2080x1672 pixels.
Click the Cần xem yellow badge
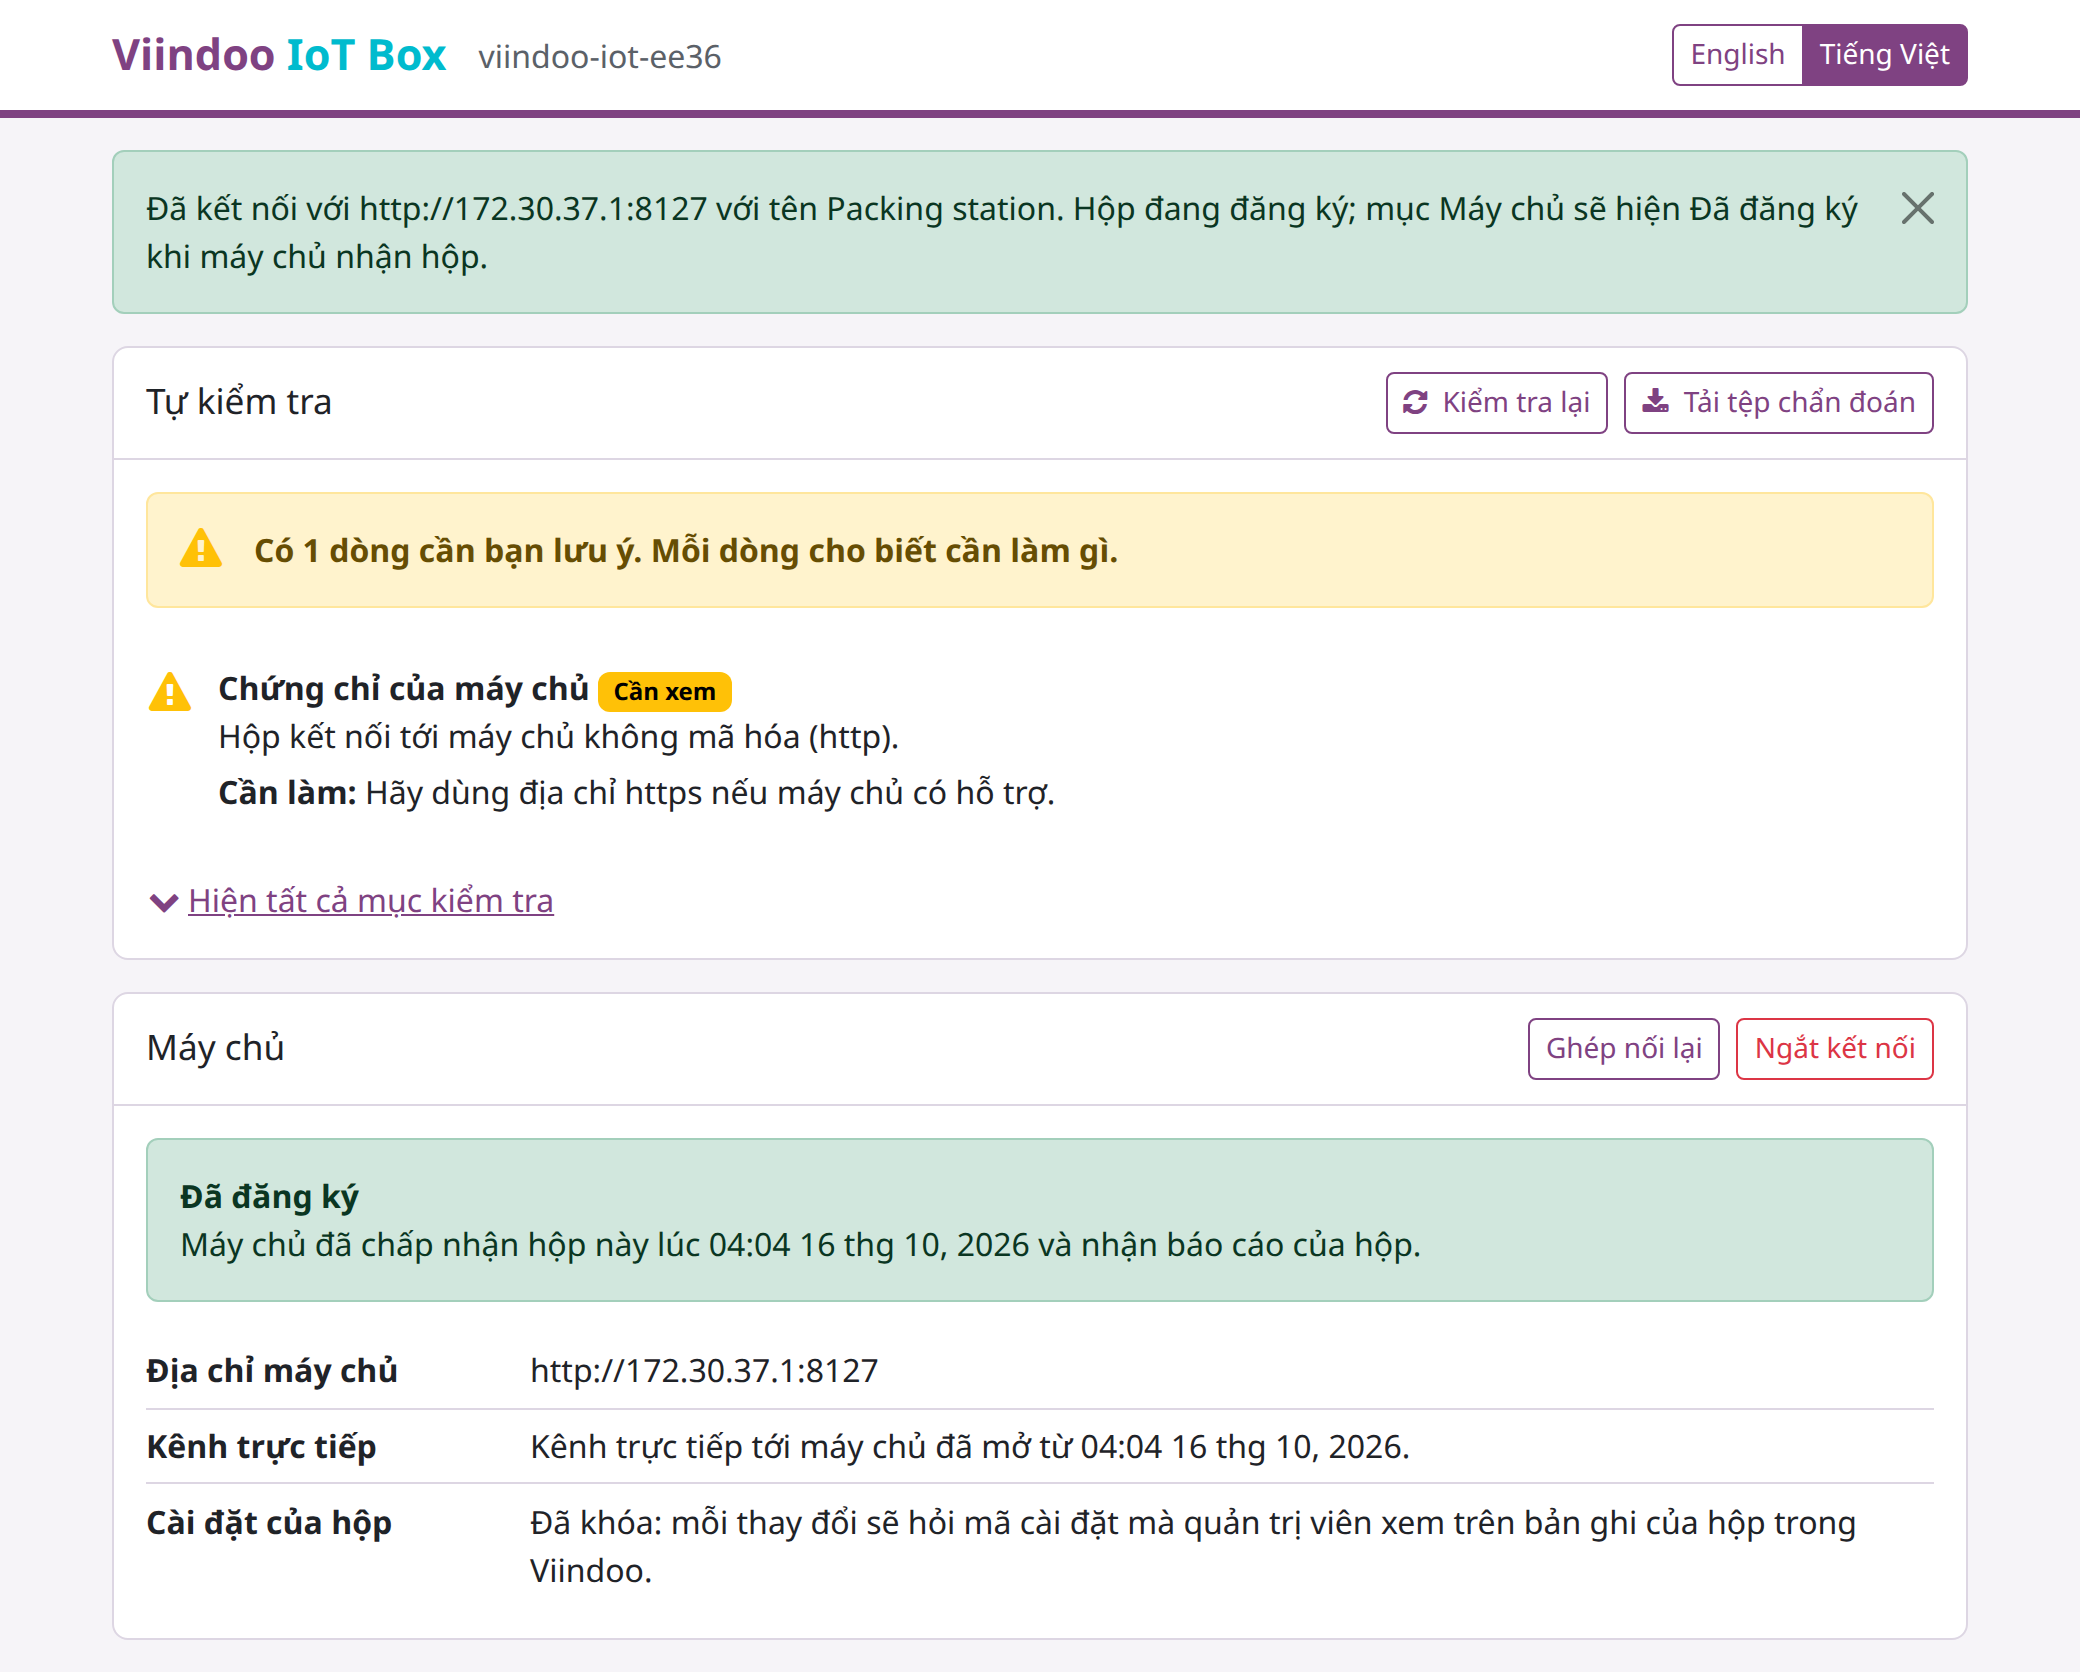[665, 692]
